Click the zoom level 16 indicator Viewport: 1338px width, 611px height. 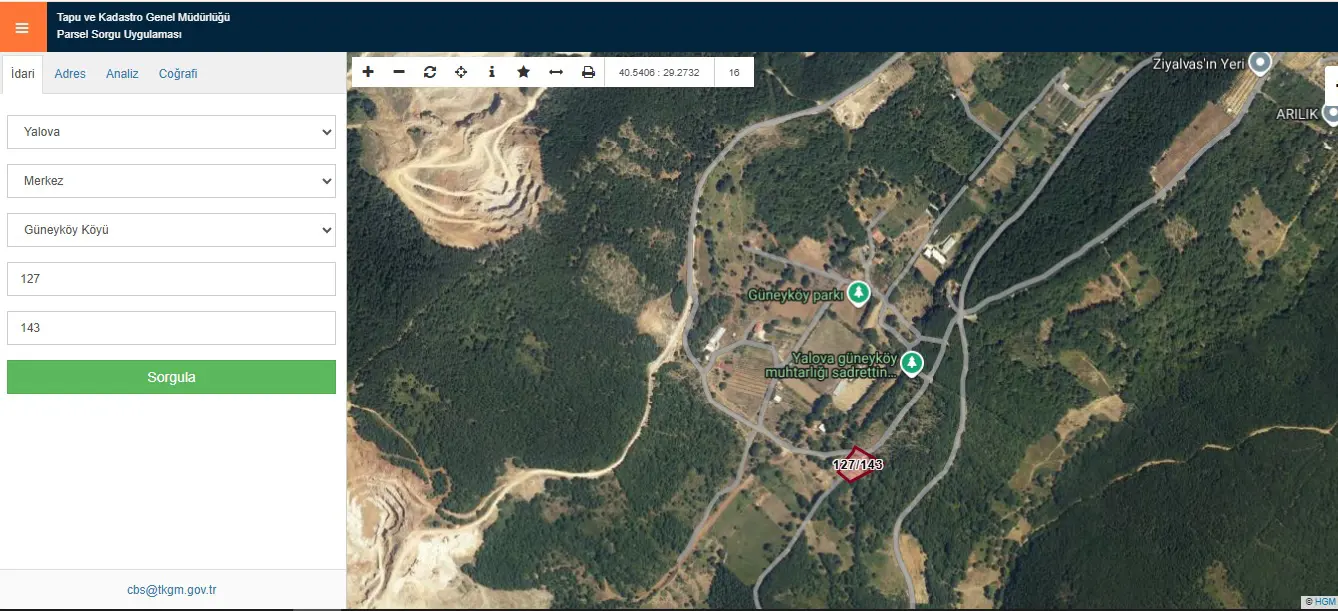coord(734,72)
